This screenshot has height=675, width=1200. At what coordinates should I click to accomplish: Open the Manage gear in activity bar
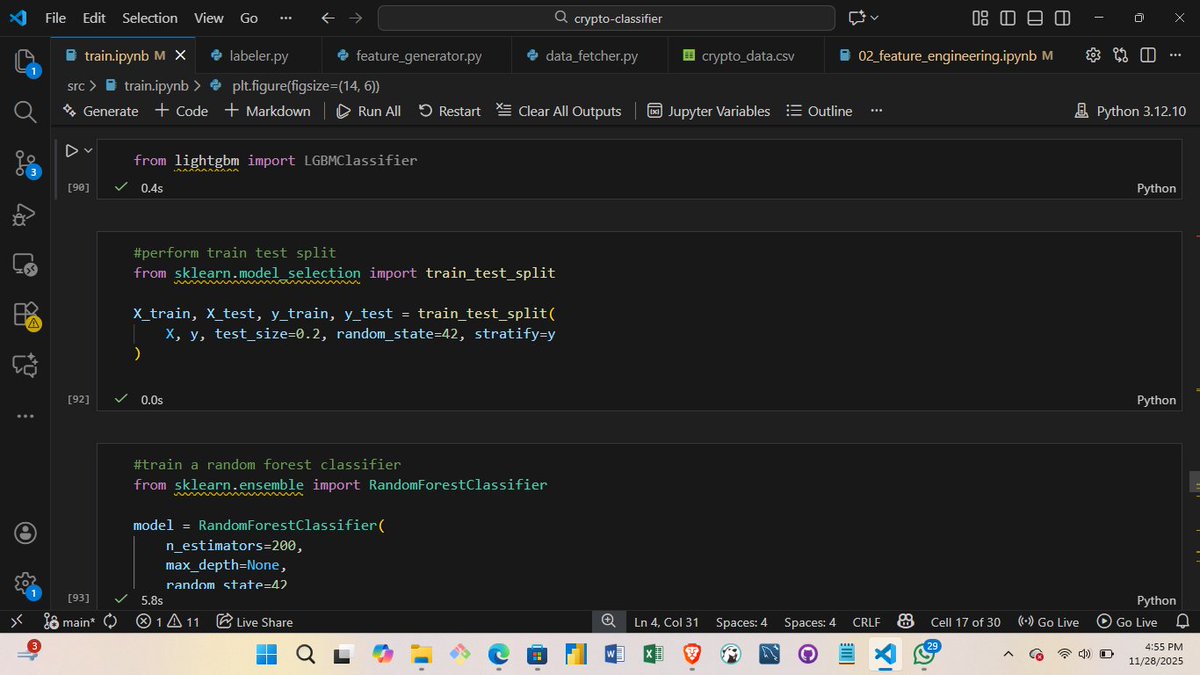coord(26,584)
